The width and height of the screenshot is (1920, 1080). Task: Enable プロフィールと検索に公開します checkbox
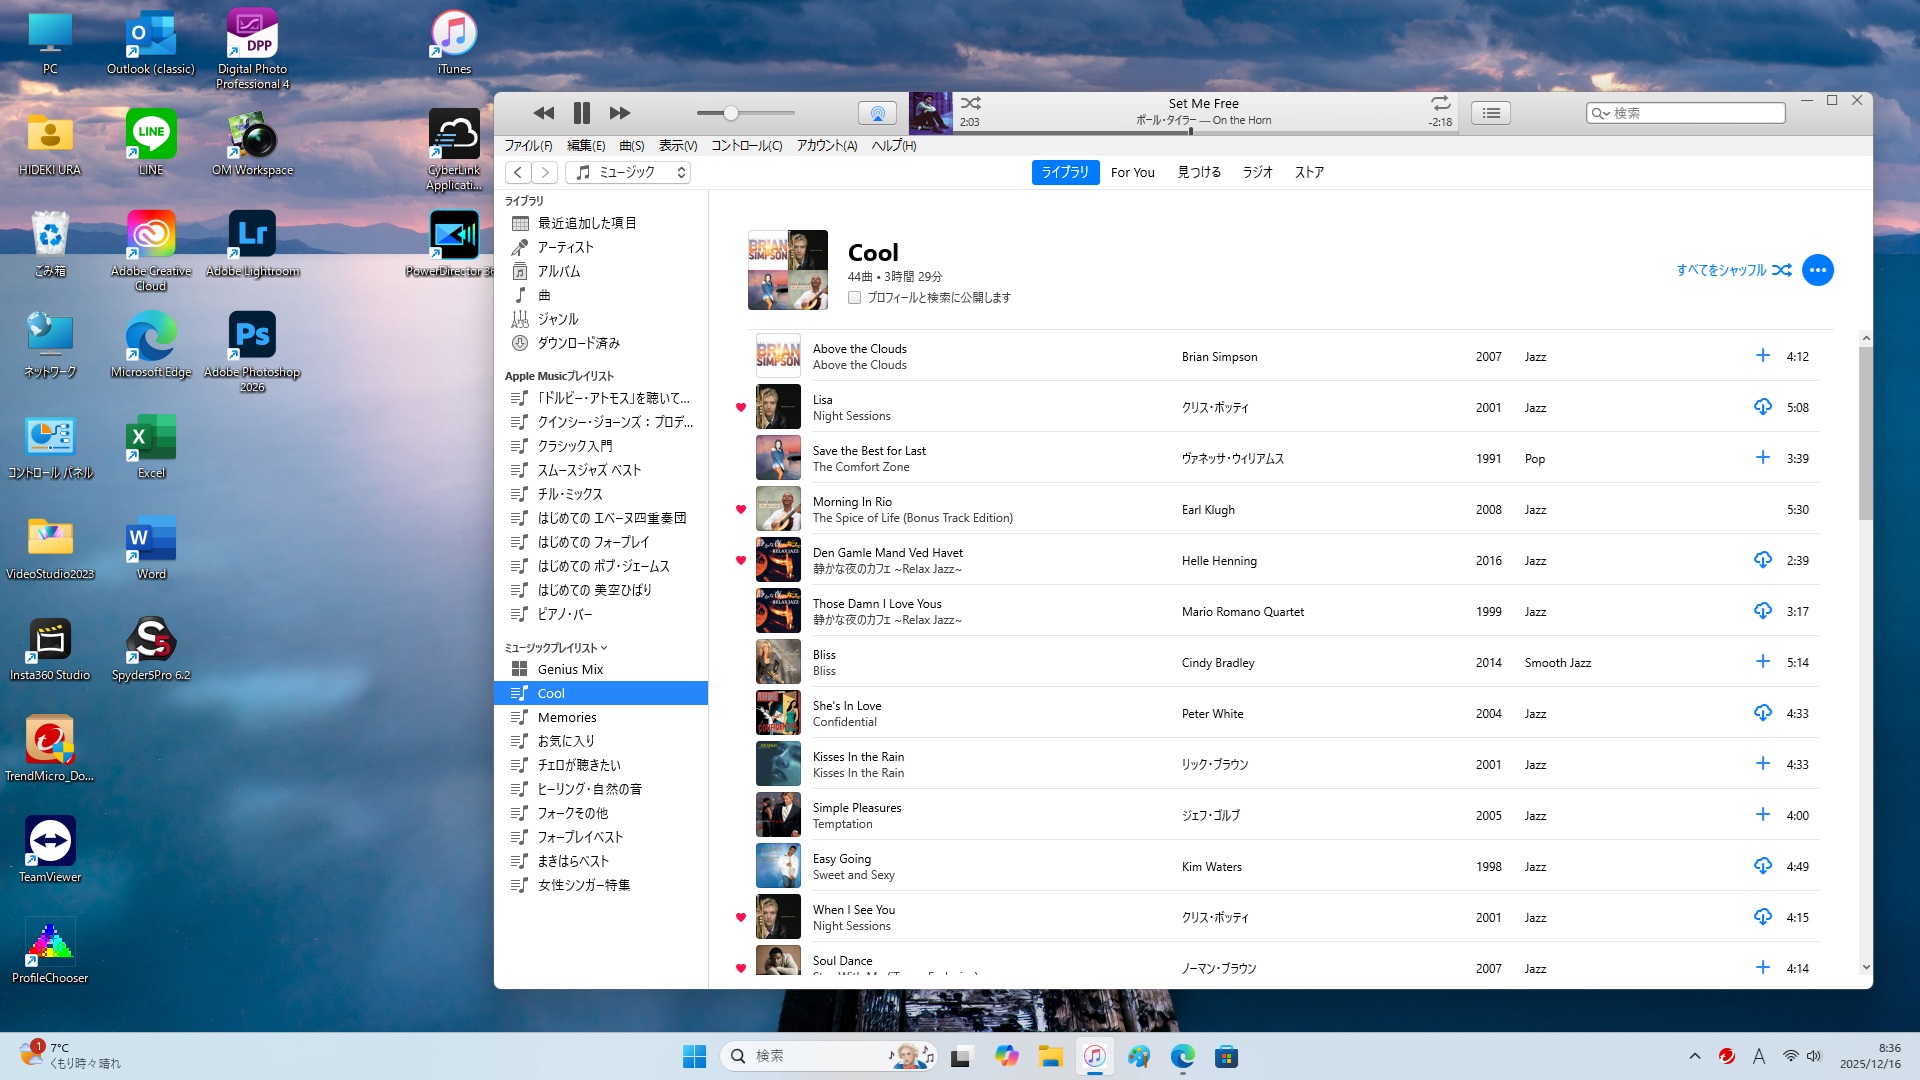point(855,297)
